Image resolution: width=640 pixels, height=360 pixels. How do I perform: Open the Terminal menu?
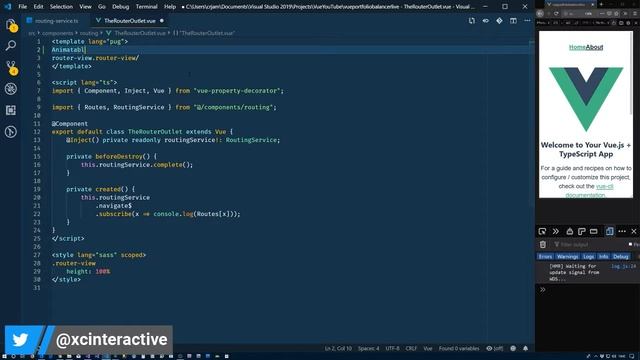147,7
